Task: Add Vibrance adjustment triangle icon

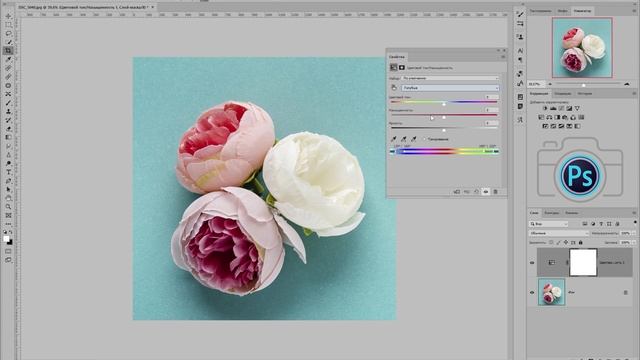Action: click(x=577, y=108)
